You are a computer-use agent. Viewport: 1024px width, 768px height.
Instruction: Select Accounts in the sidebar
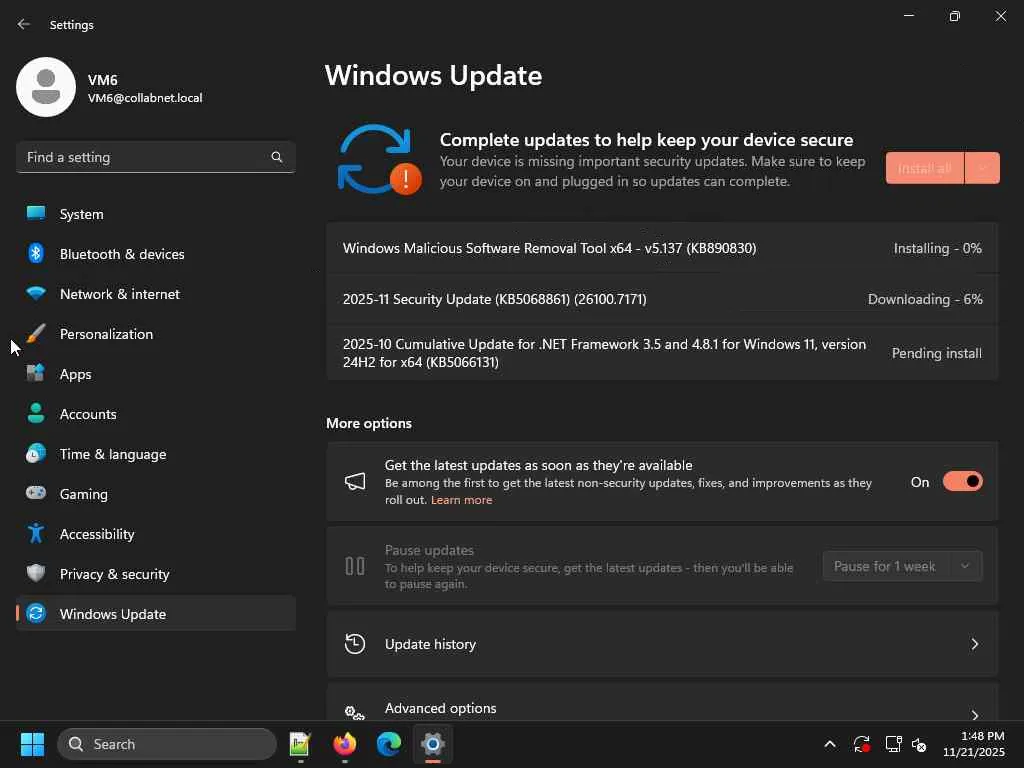coord(156,413)
